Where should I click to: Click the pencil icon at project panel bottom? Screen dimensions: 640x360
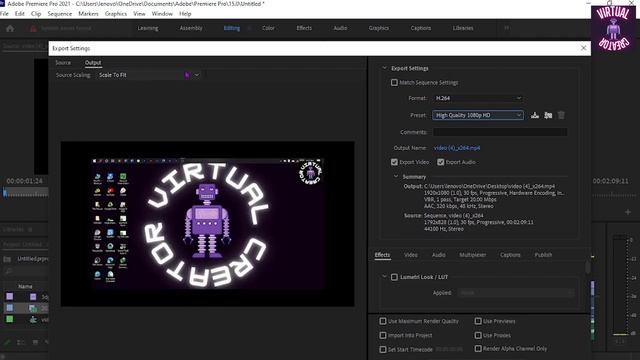[x=7, y=342]
